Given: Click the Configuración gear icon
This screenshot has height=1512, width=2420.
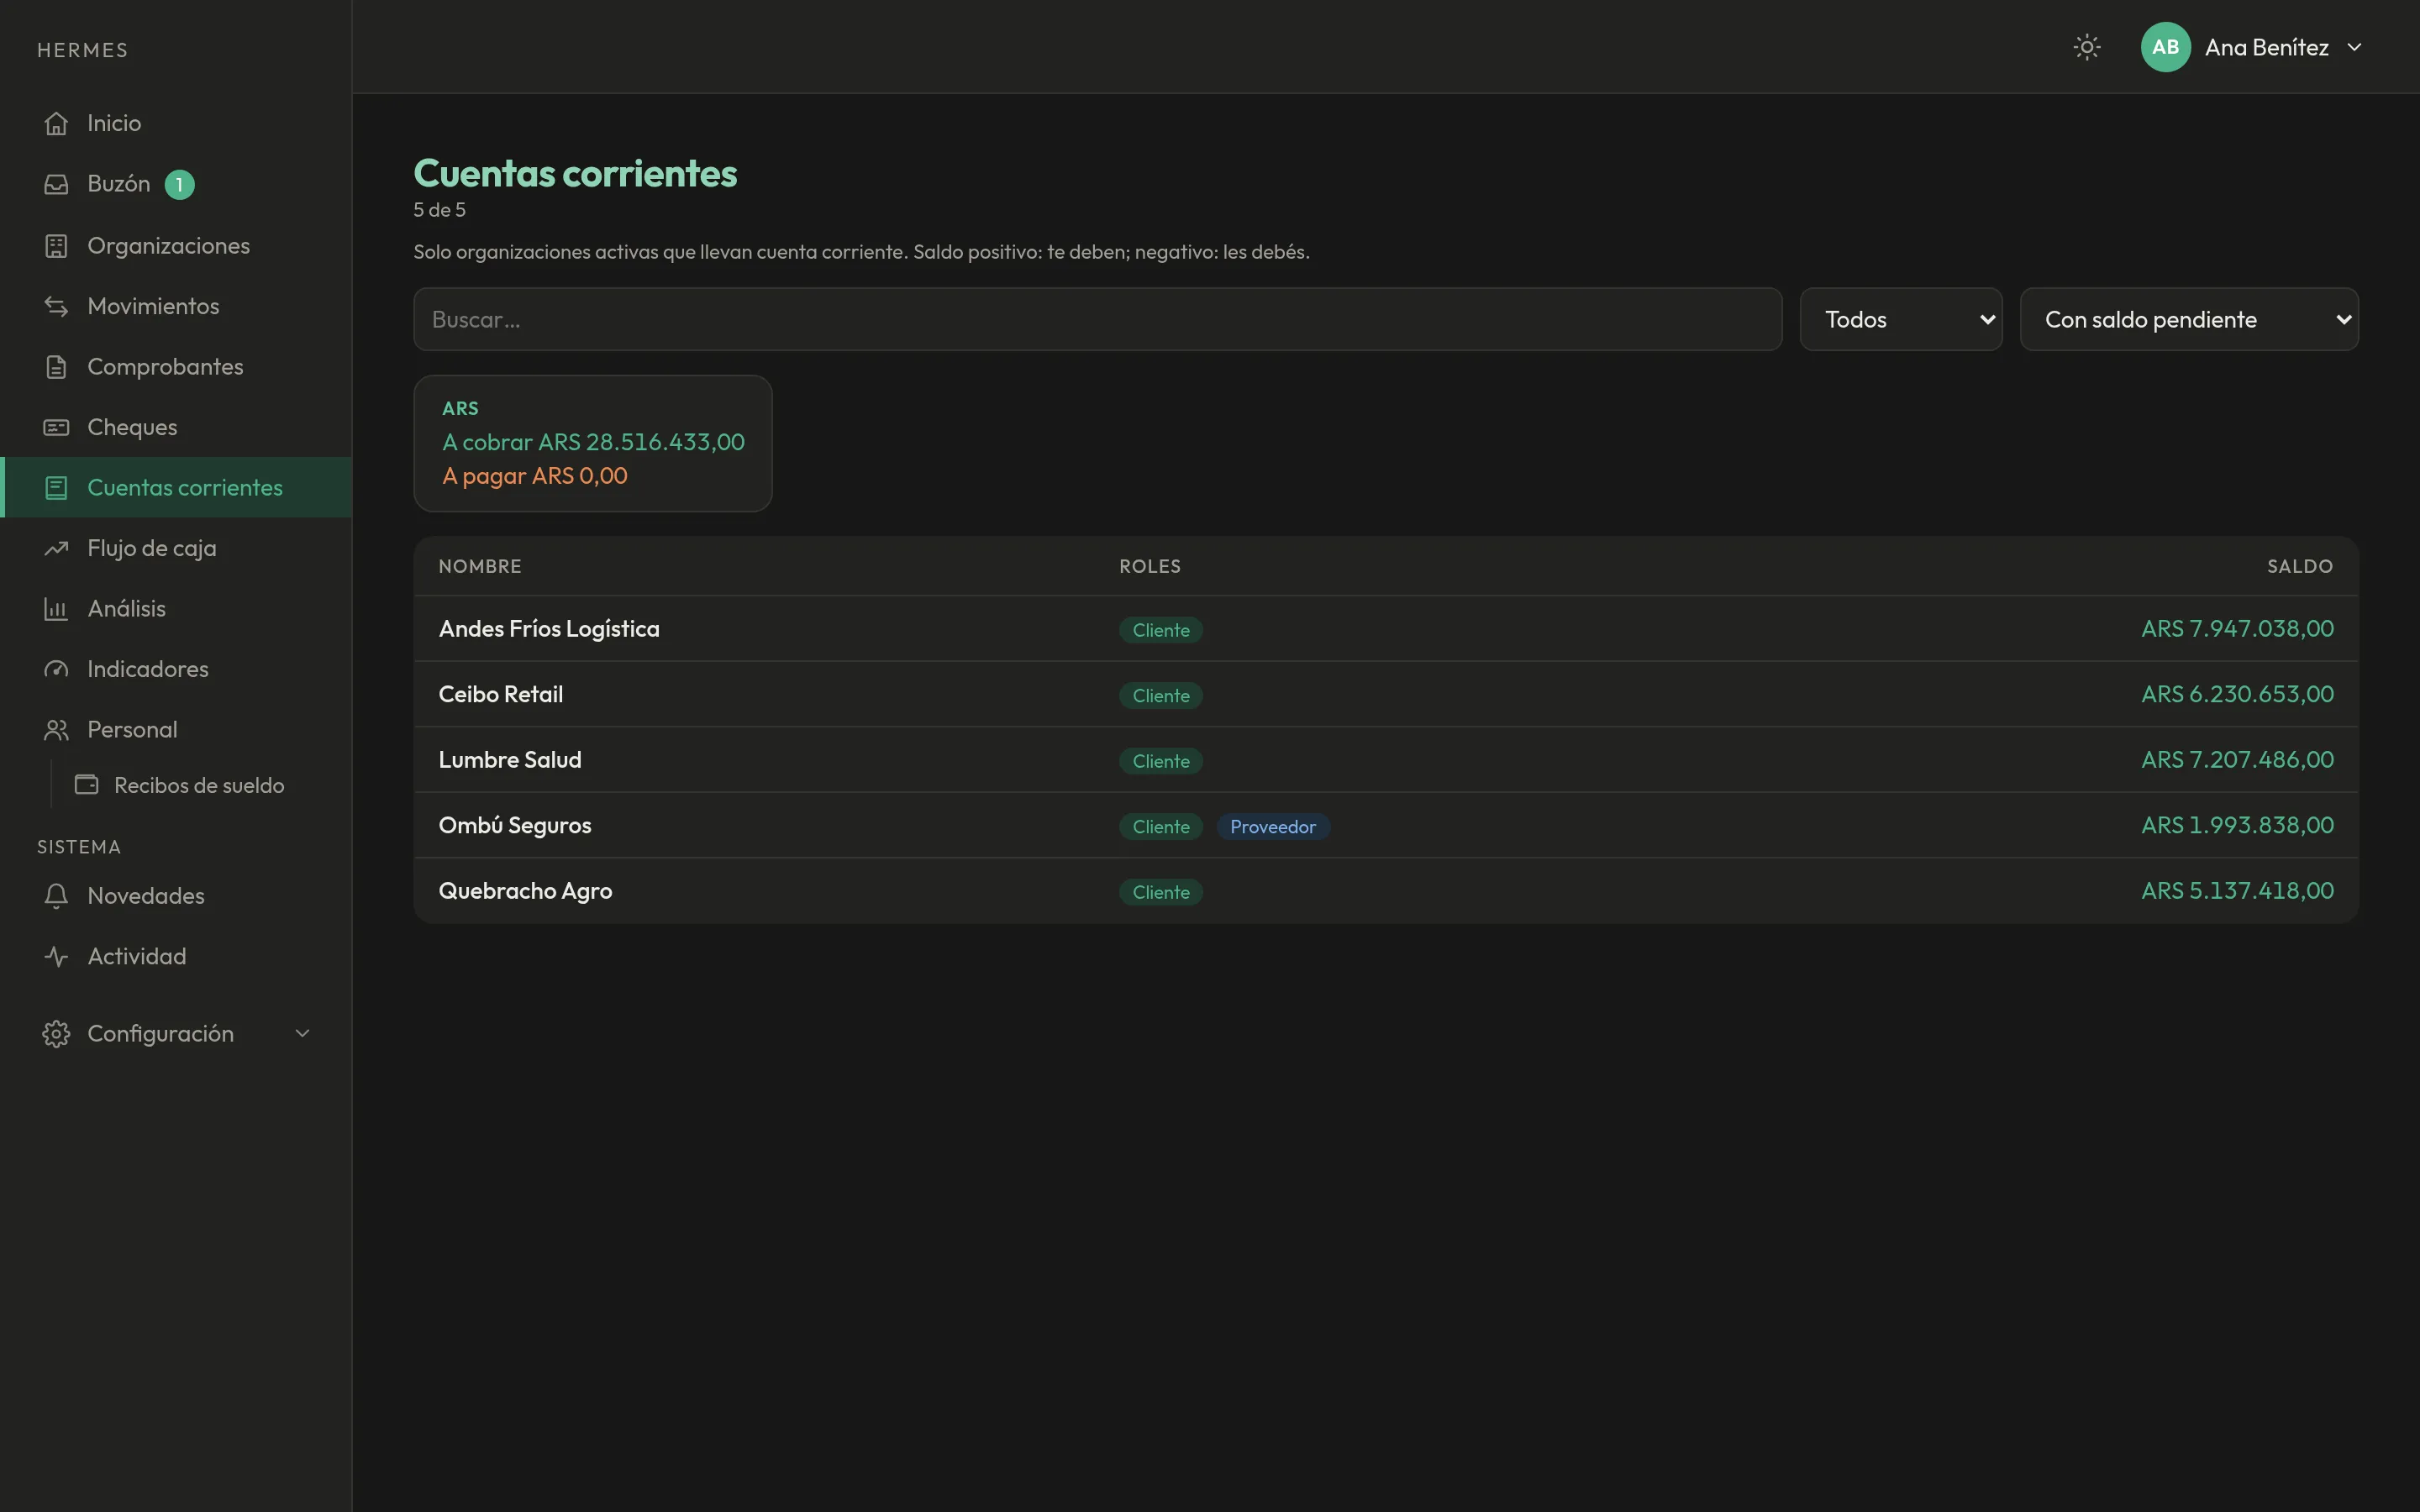Looking at the screenshot, I should coord(56,1033).
